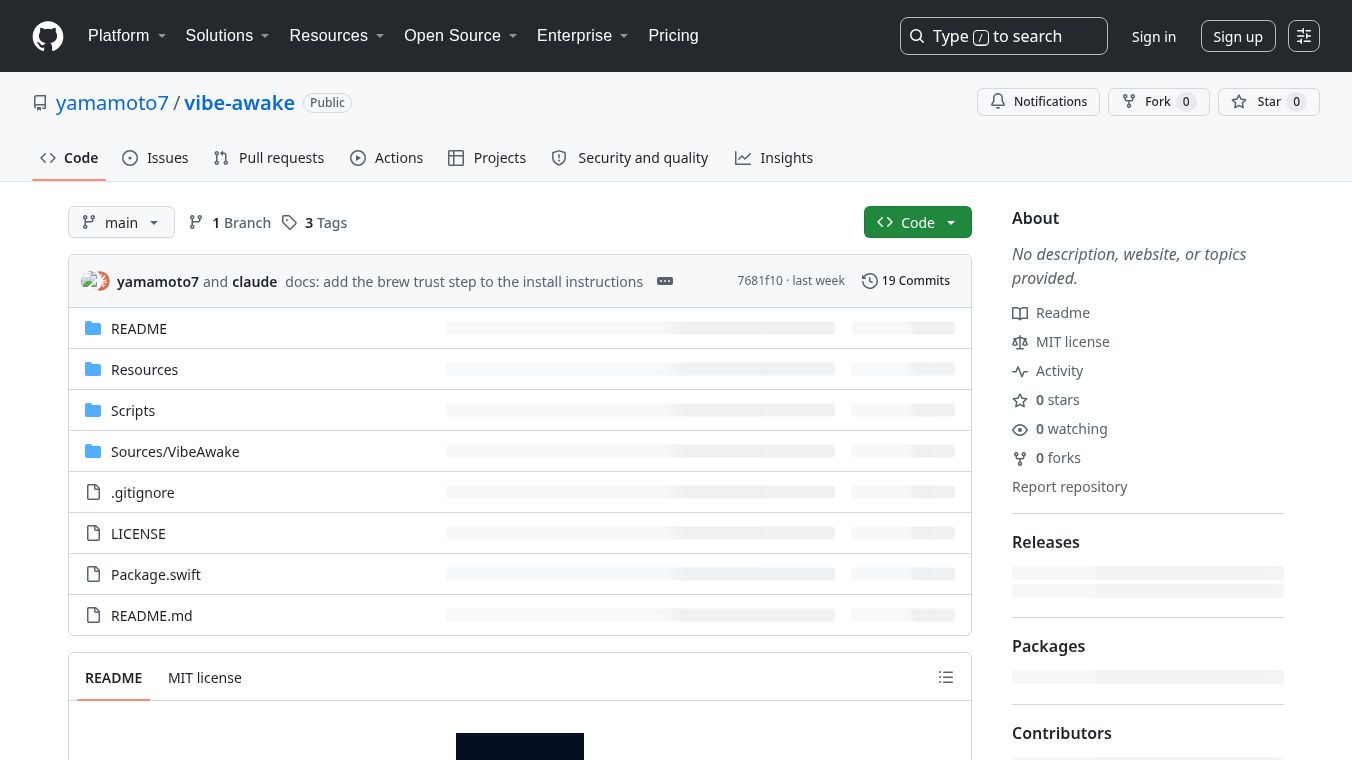
Task: Click the Notifications button
Action: coord(1038,102)
